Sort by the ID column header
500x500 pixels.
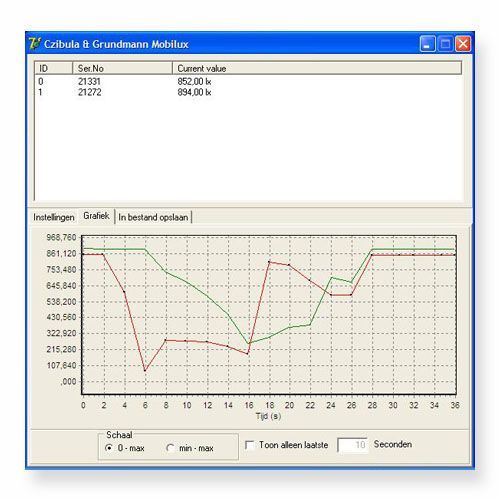(54, 68)
